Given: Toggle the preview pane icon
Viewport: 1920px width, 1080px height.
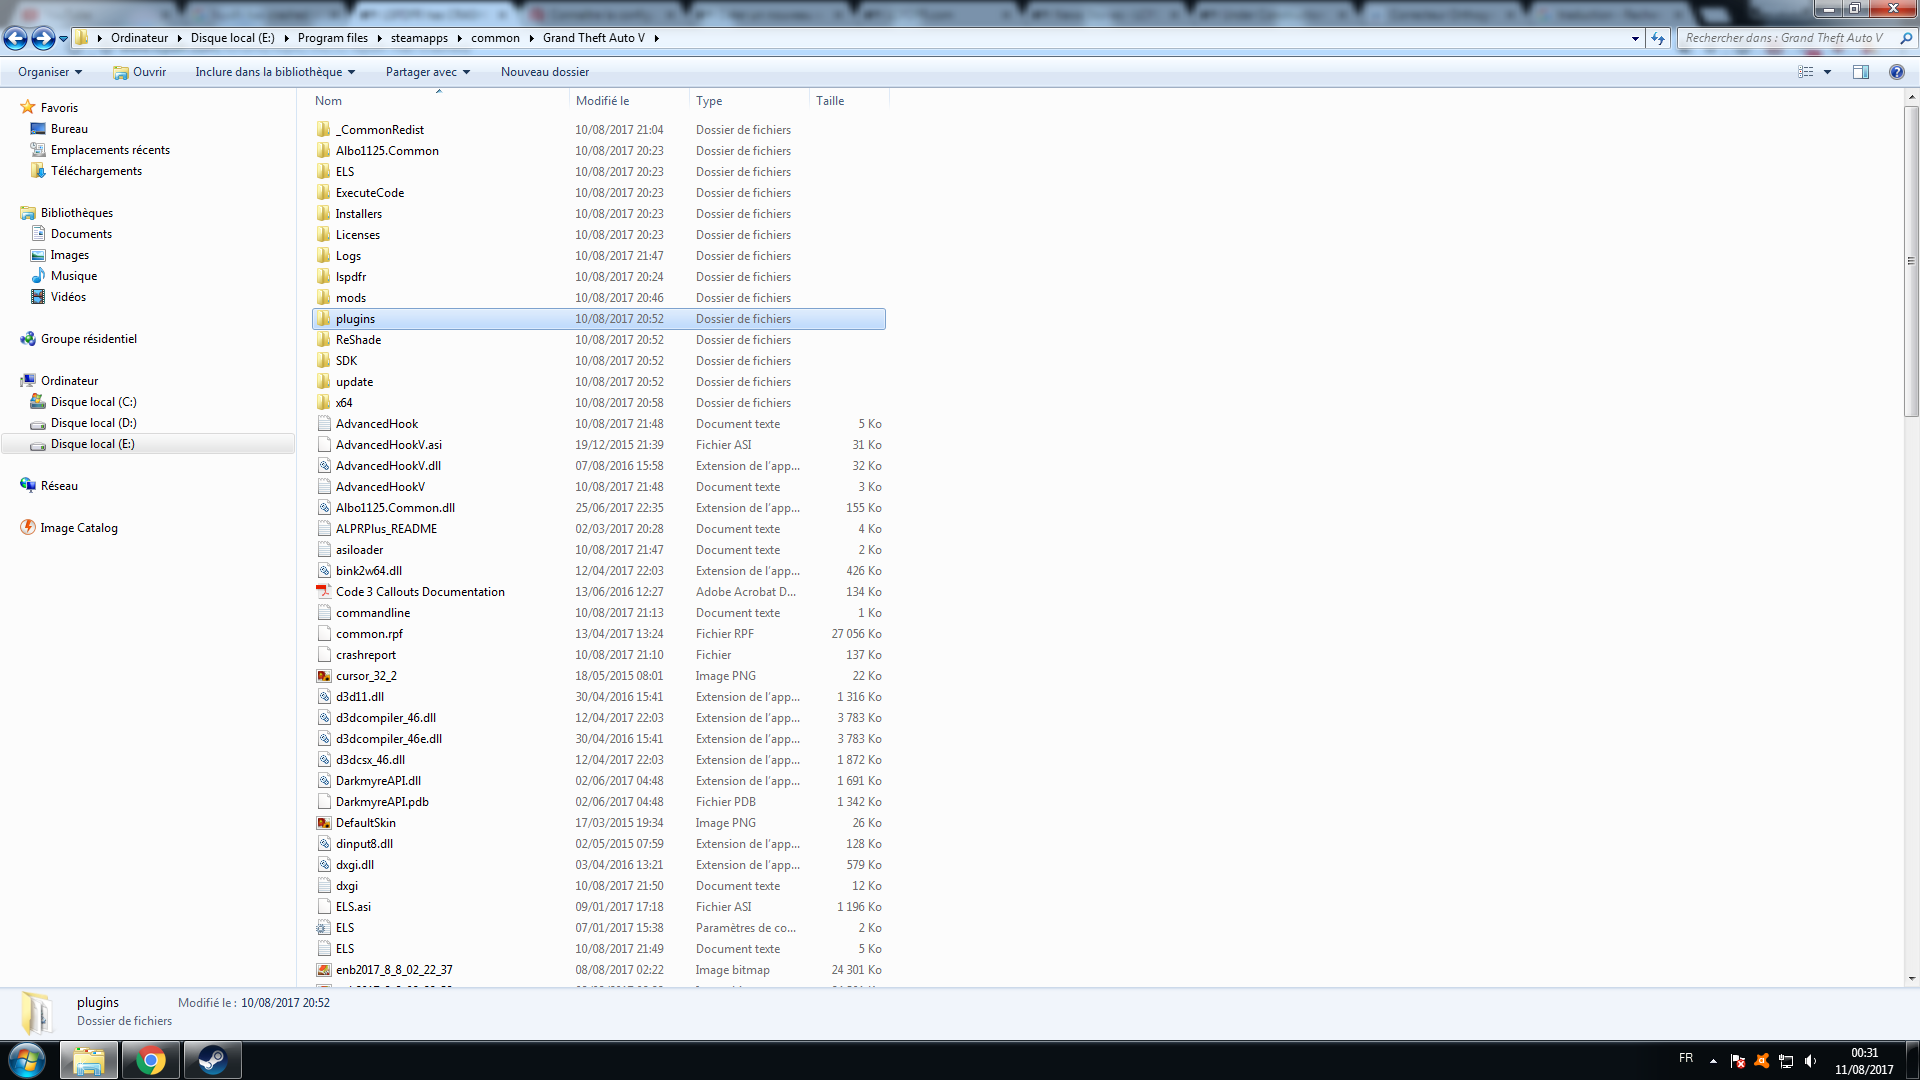Looking at the screenshot, I should (1860, 72).
